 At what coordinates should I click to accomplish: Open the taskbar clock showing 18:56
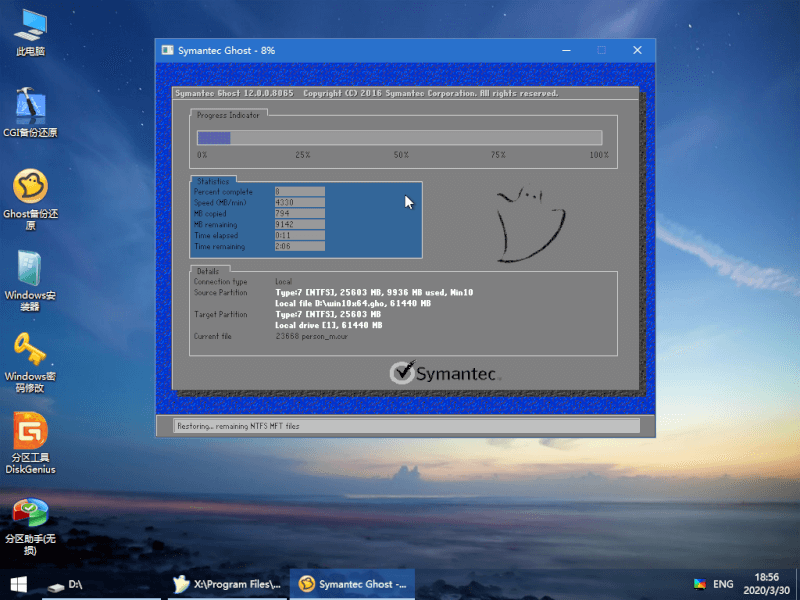[x=766, y=584]
